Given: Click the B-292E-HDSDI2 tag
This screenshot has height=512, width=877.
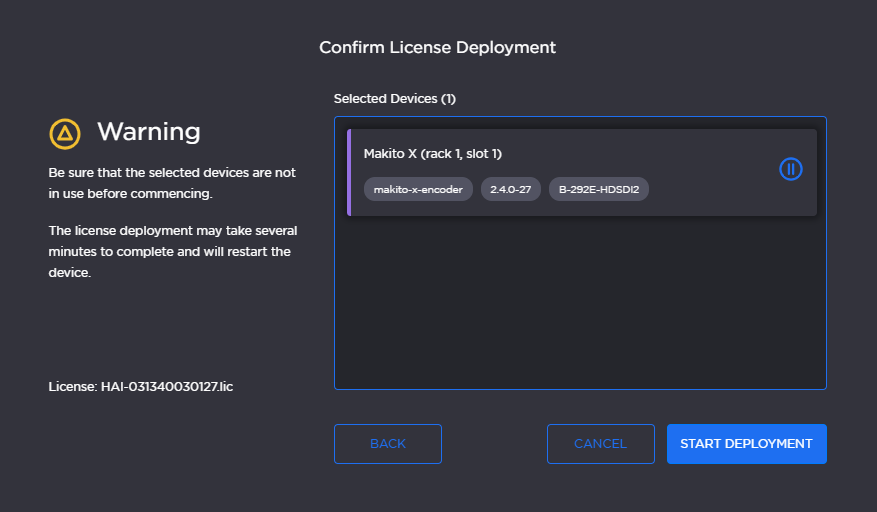Looking at the screenshot, I should click(x=598, y=189).
